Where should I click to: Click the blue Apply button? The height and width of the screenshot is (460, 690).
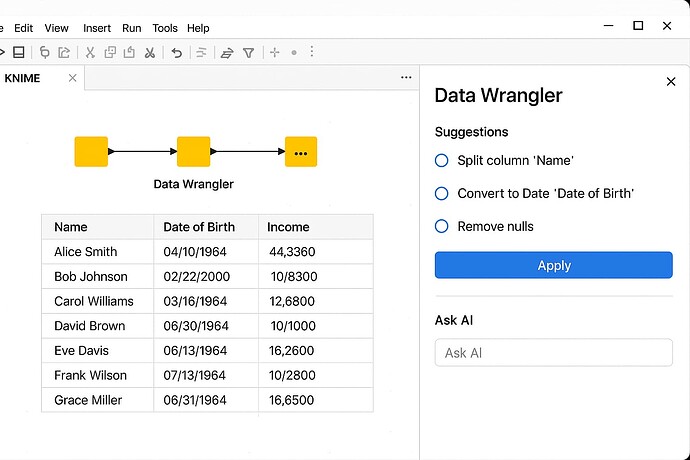[554, 265]
